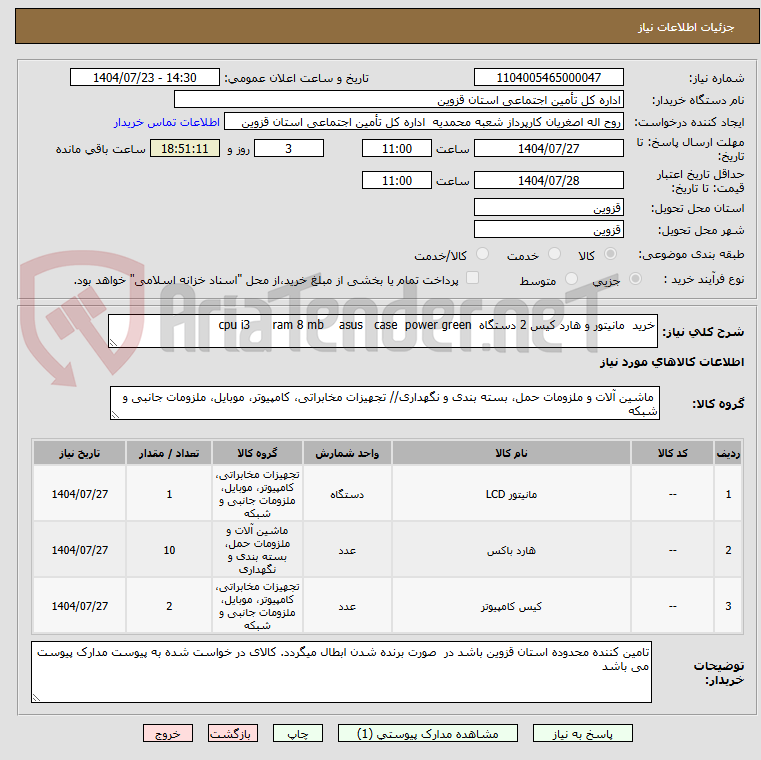This screenshot has height=760, width=761.
Task: Click the اطلاعات کالاهای مورد نیاز heading
Action: click(672, 362)
